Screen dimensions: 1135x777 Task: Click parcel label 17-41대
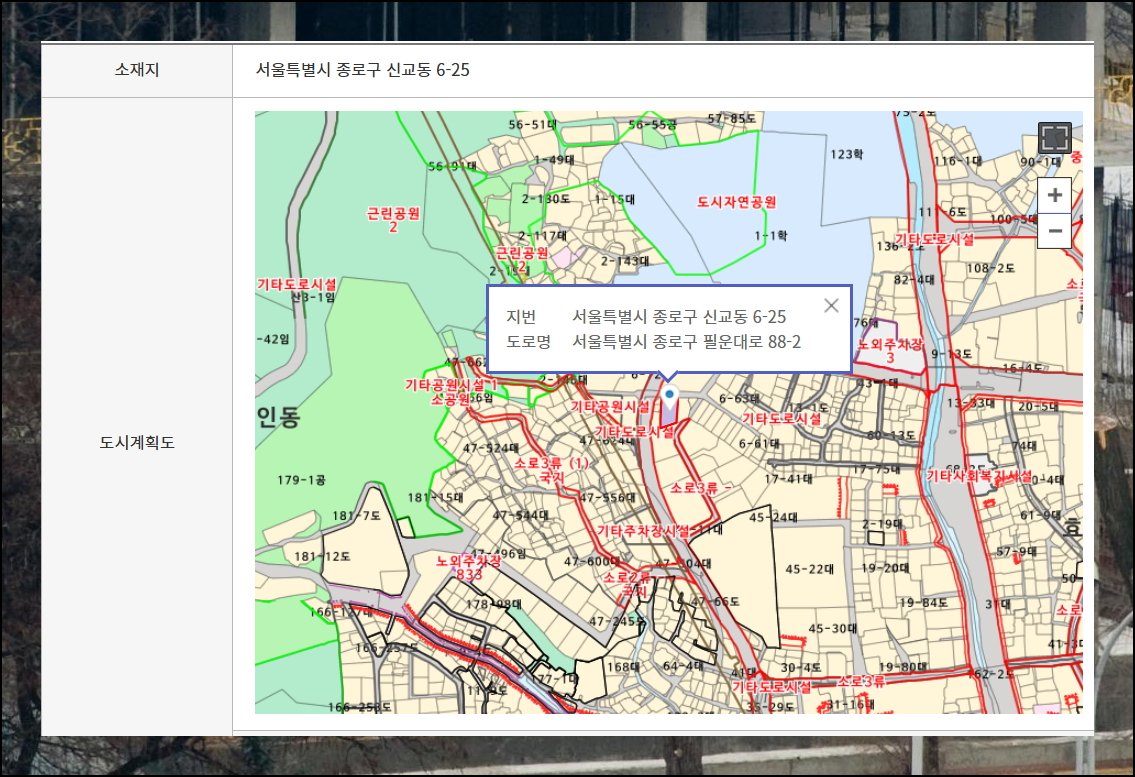[788, 478]
